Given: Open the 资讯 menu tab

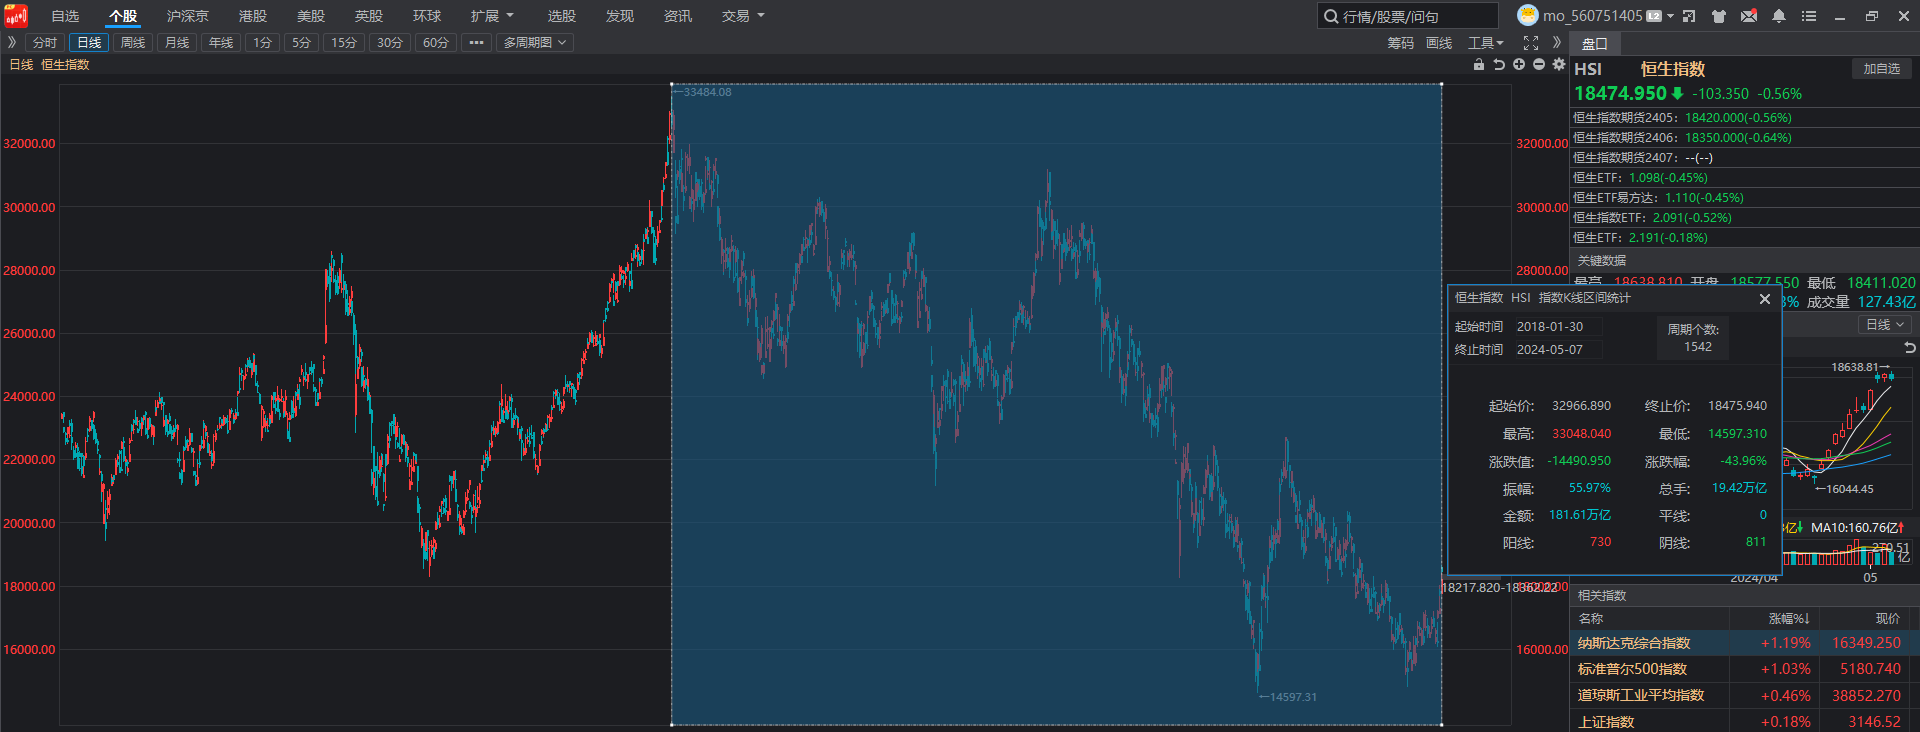Looking at the screenshot, I should pyautogui.click(x=678, y=16).
